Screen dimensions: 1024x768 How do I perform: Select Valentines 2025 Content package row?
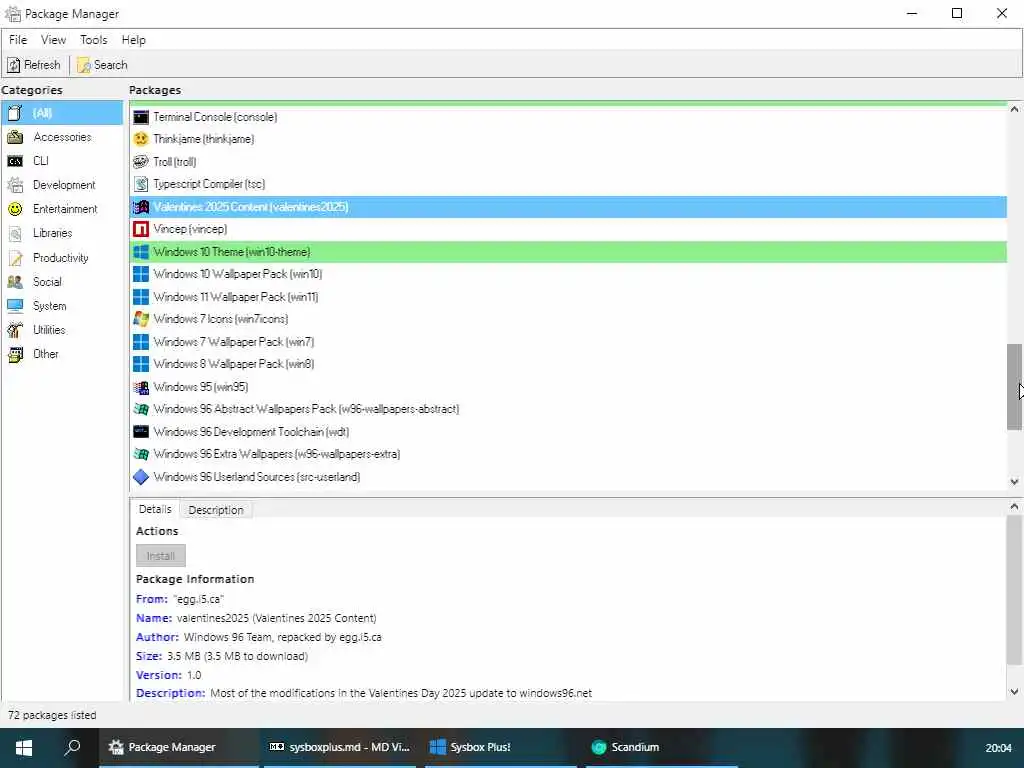coord(568,207)
